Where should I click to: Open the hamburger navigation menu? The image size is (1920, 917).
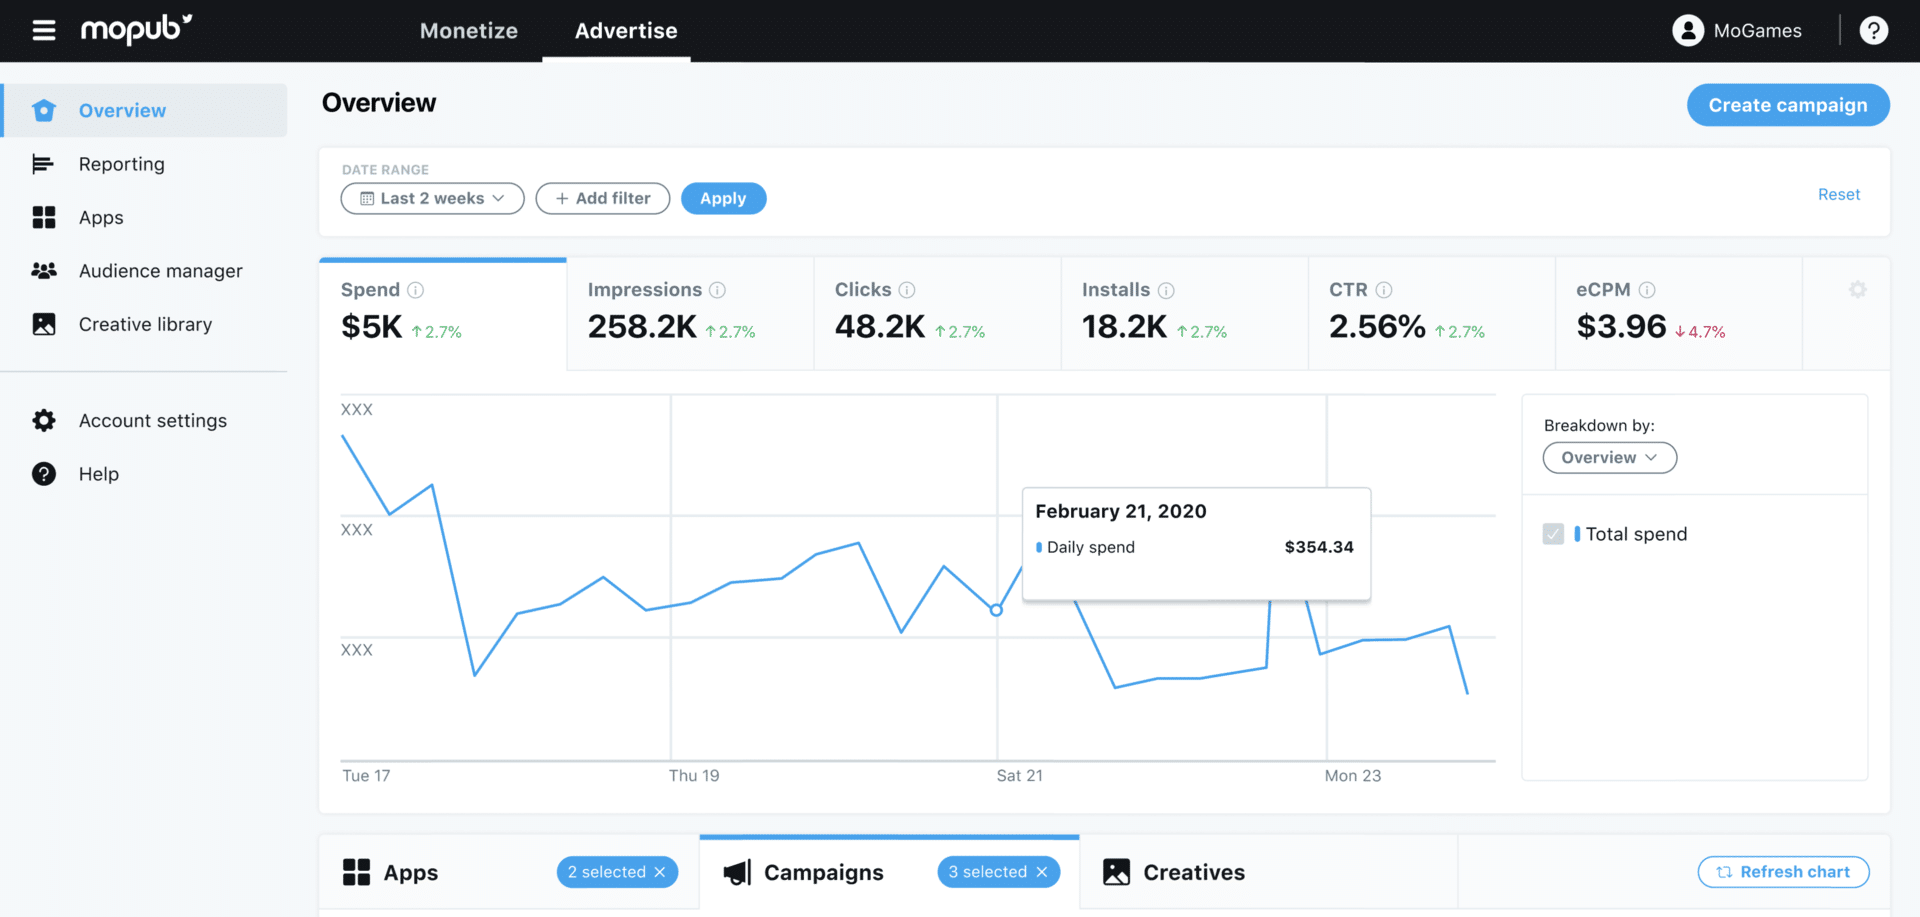click(x=43, y=30)
